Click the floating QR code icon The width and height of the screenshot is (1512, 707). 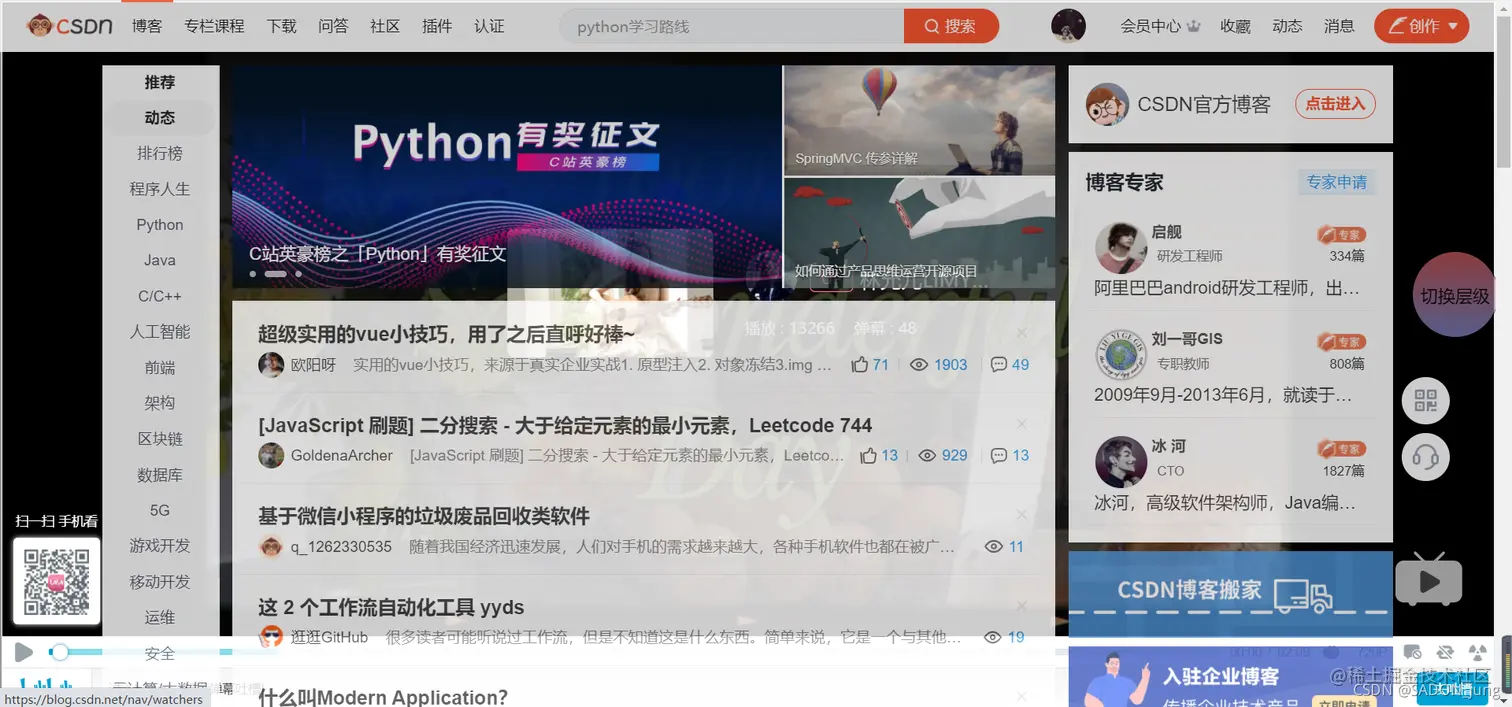tap(1426, 402)
